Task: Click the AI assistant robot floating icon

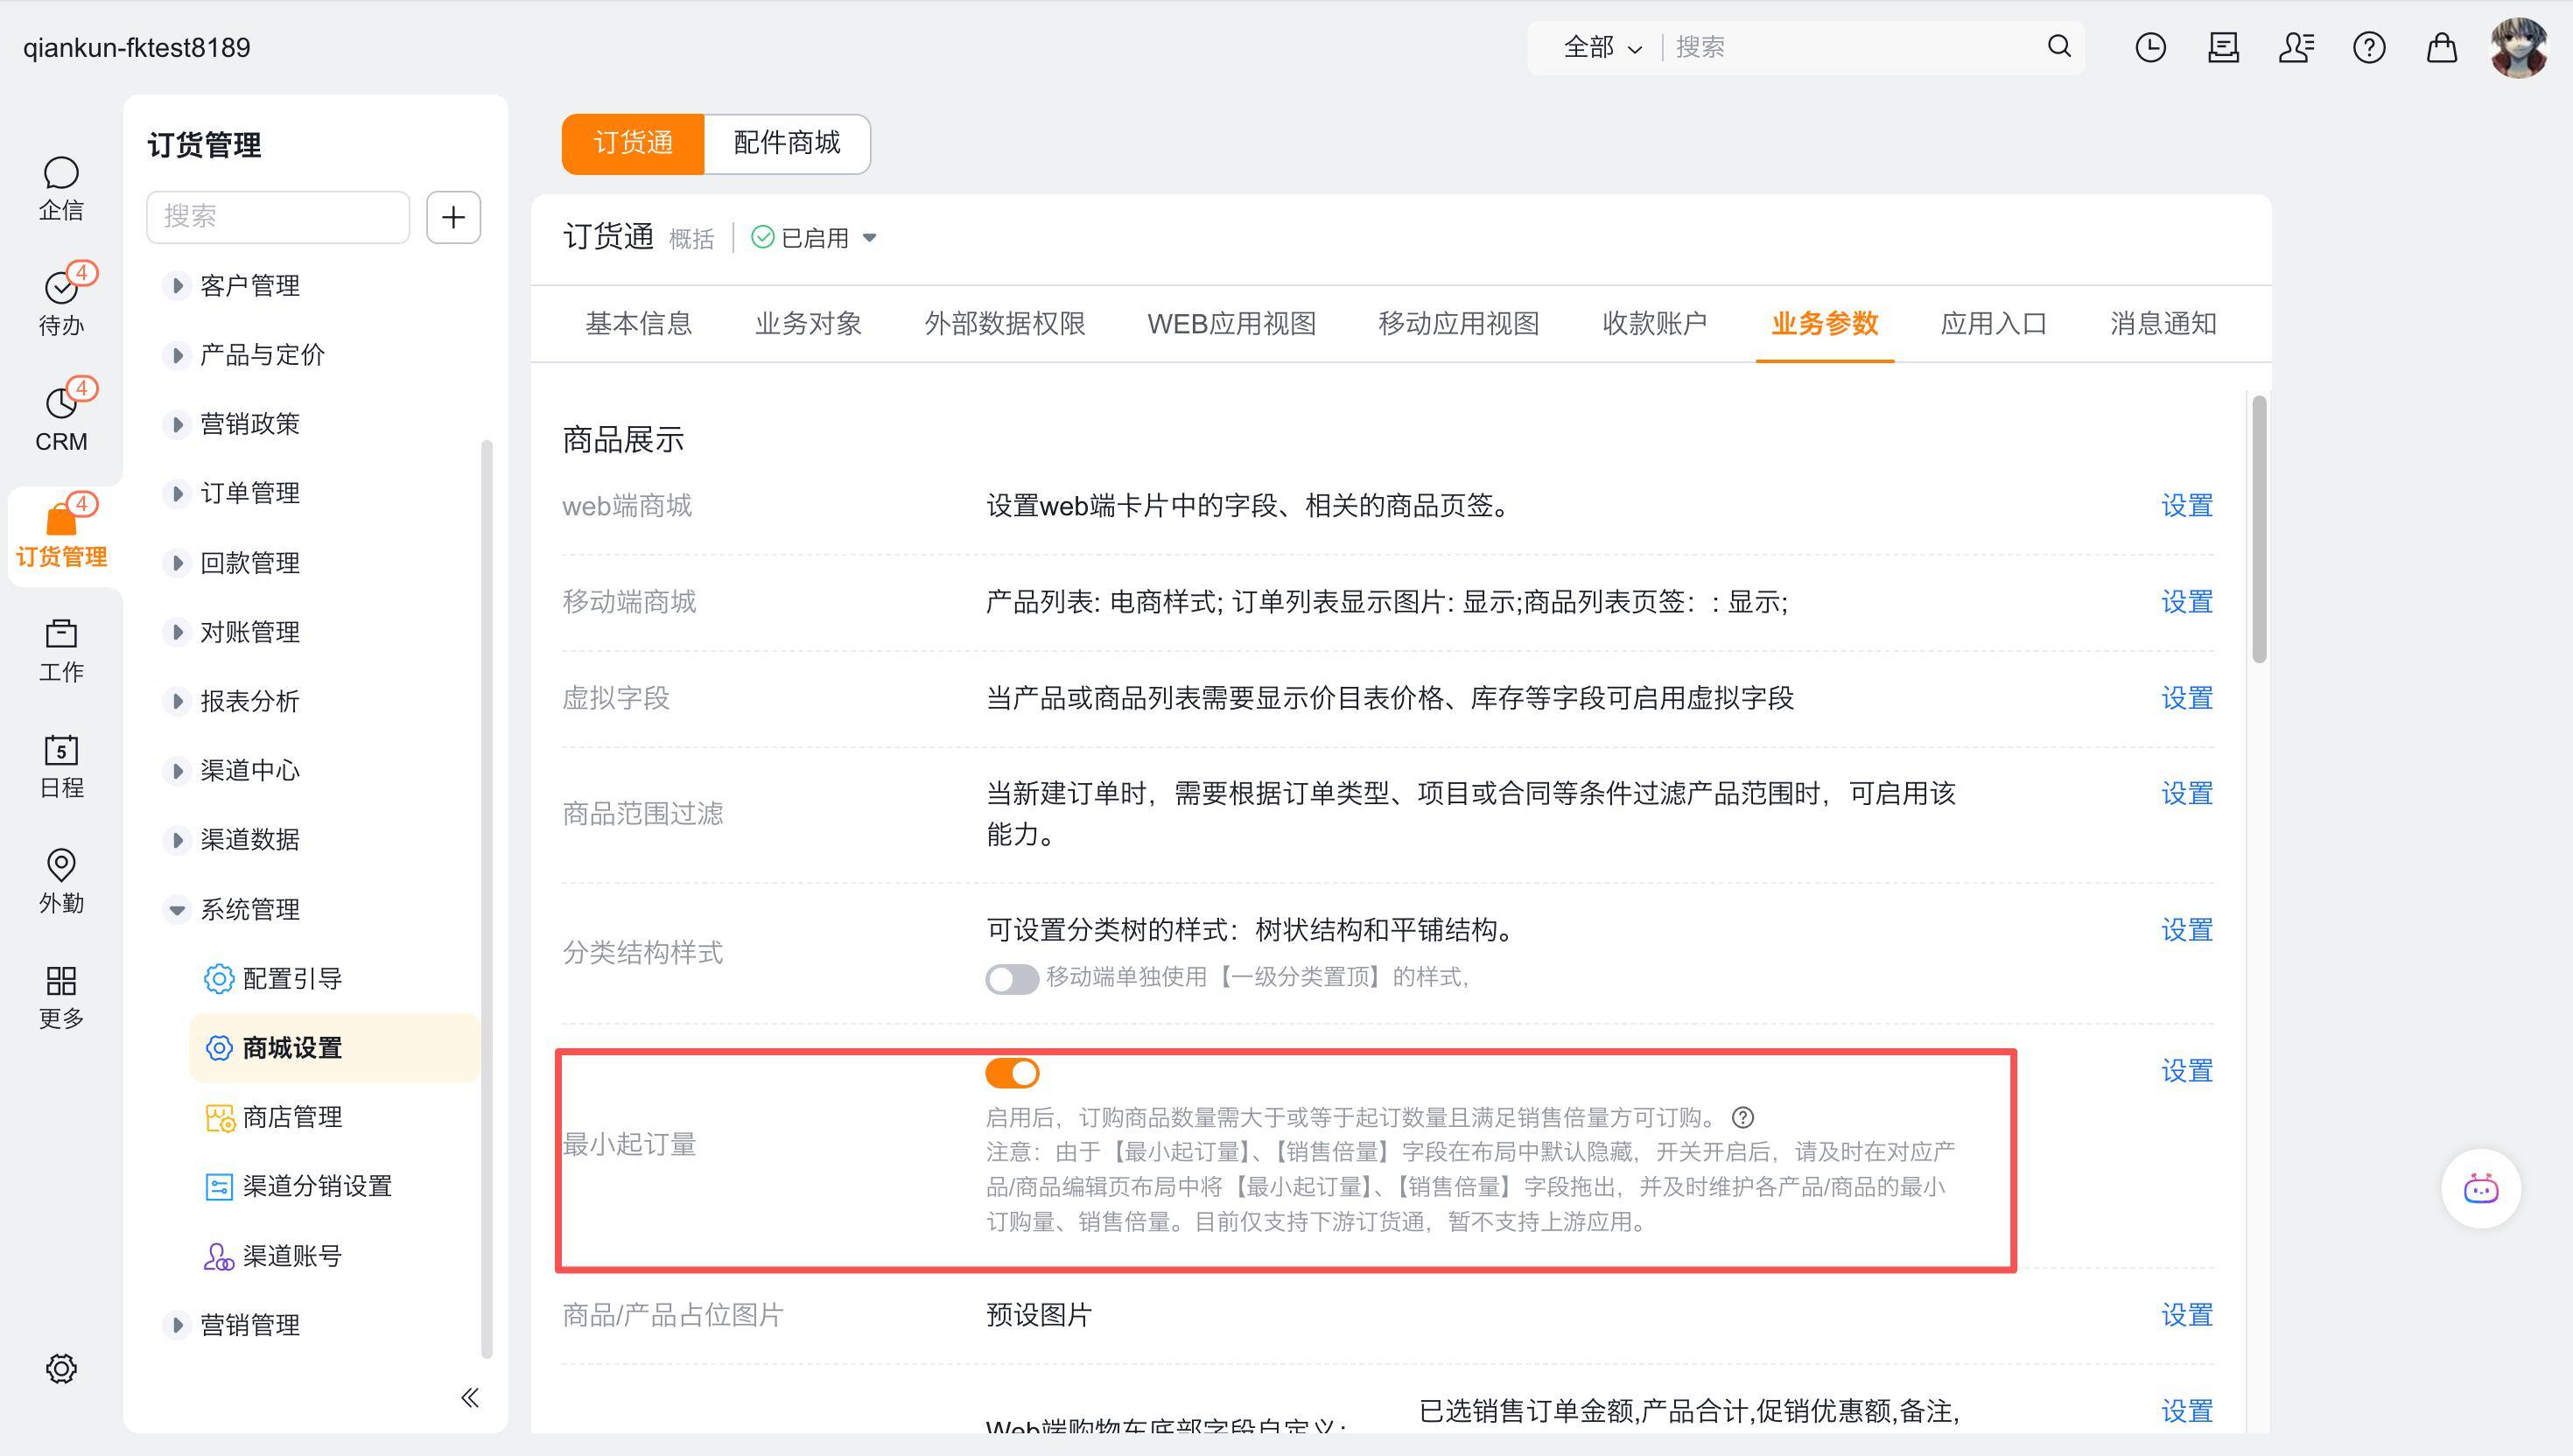Action: [x=2480, y=1189]
